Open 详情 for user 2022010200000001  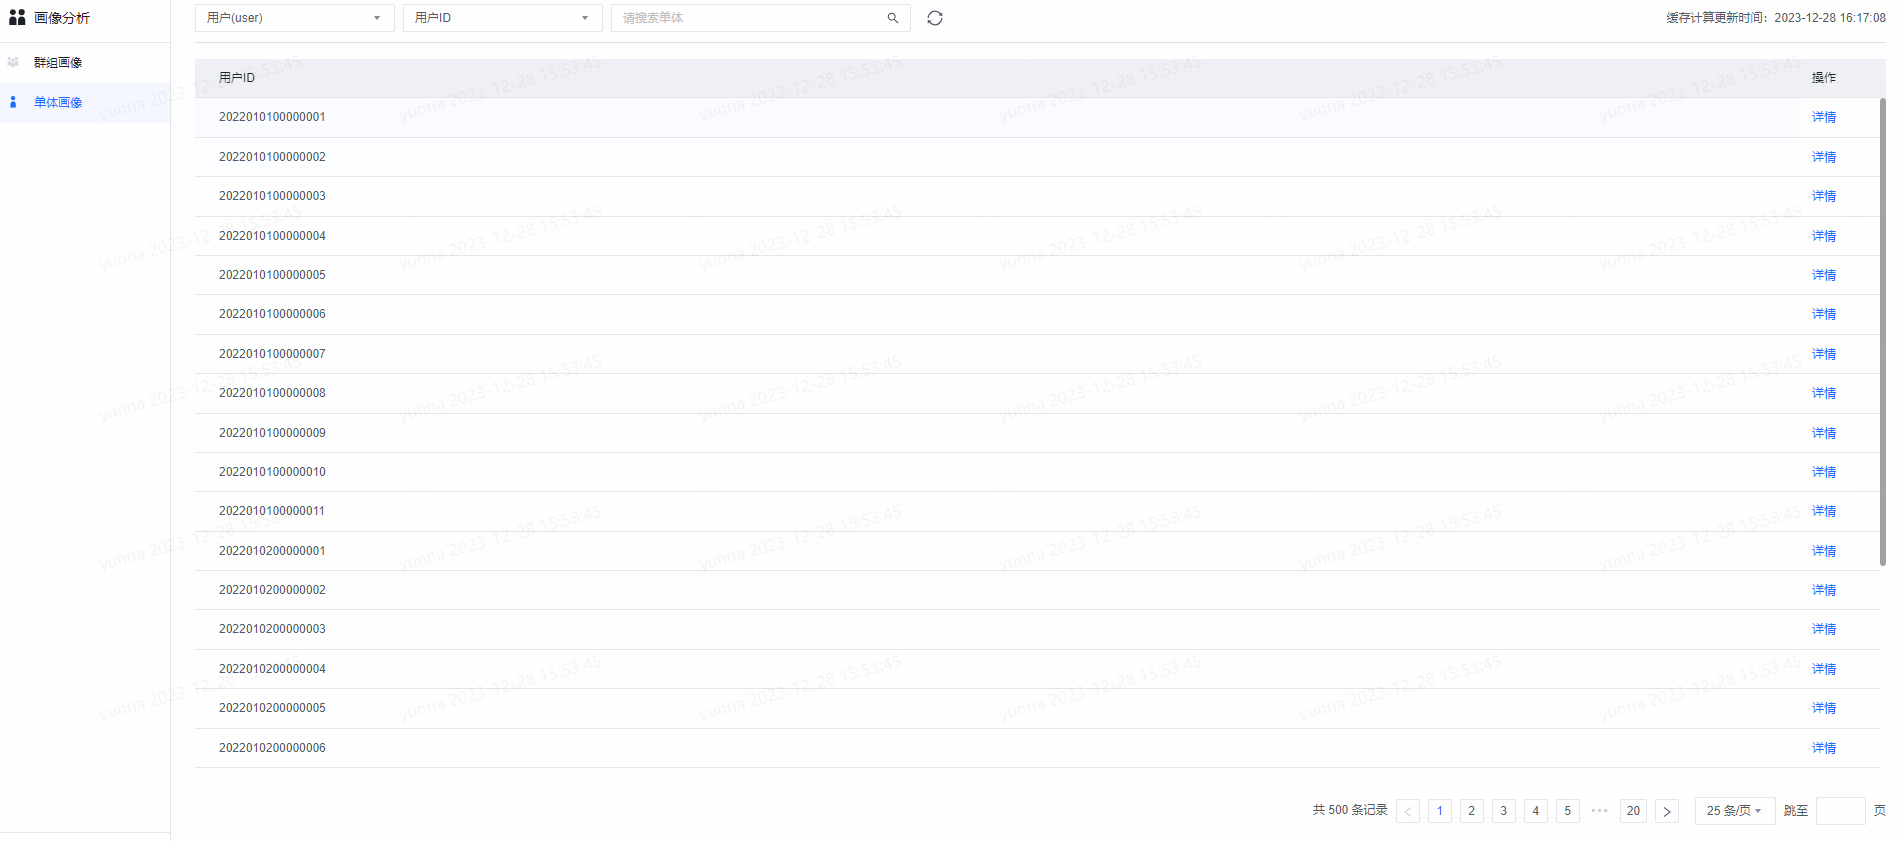coord(1824,551)
